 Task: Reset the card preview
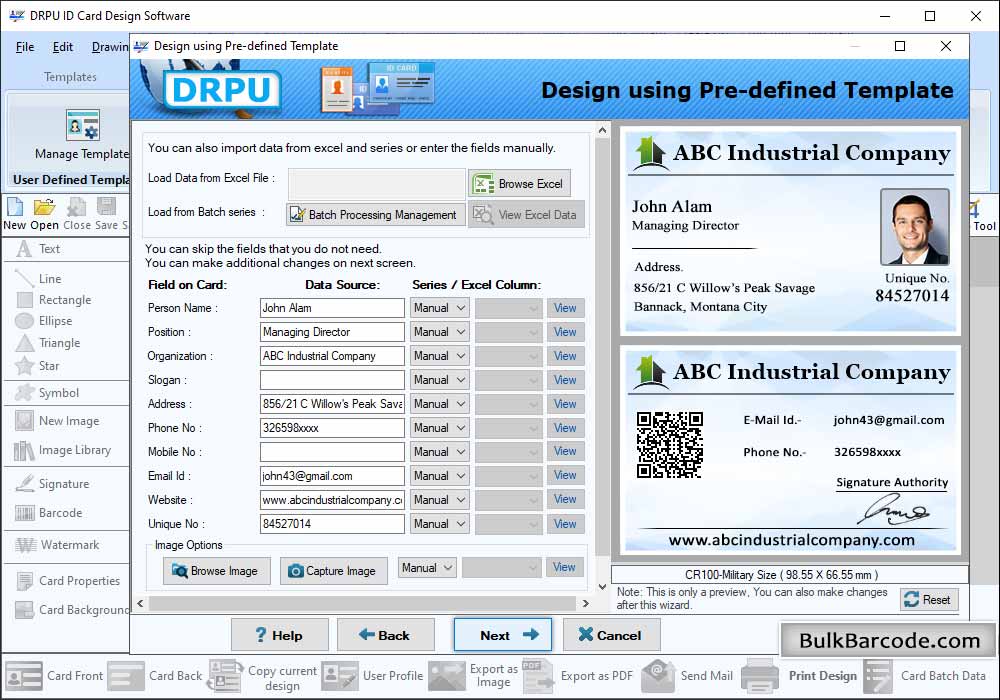[x=929, y=599]
